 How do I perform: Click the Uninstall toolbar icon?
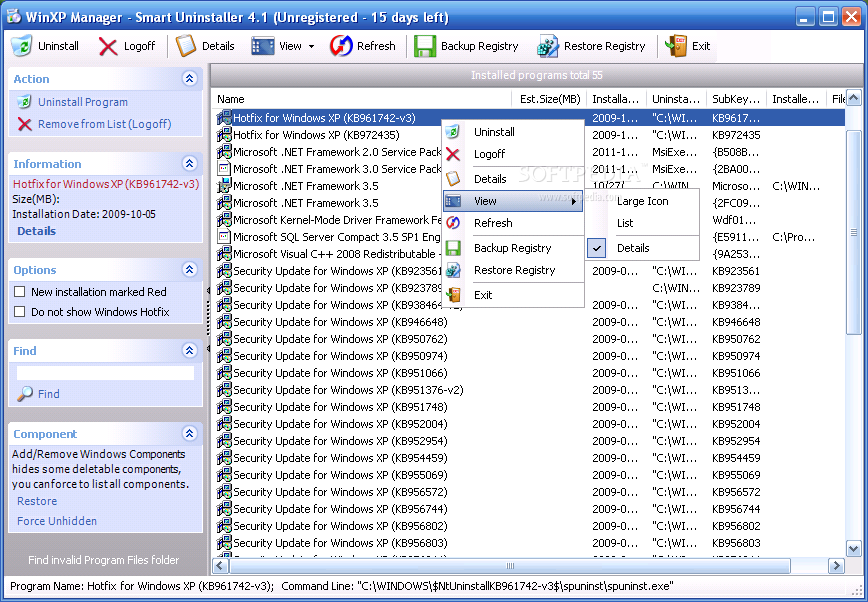22,46
